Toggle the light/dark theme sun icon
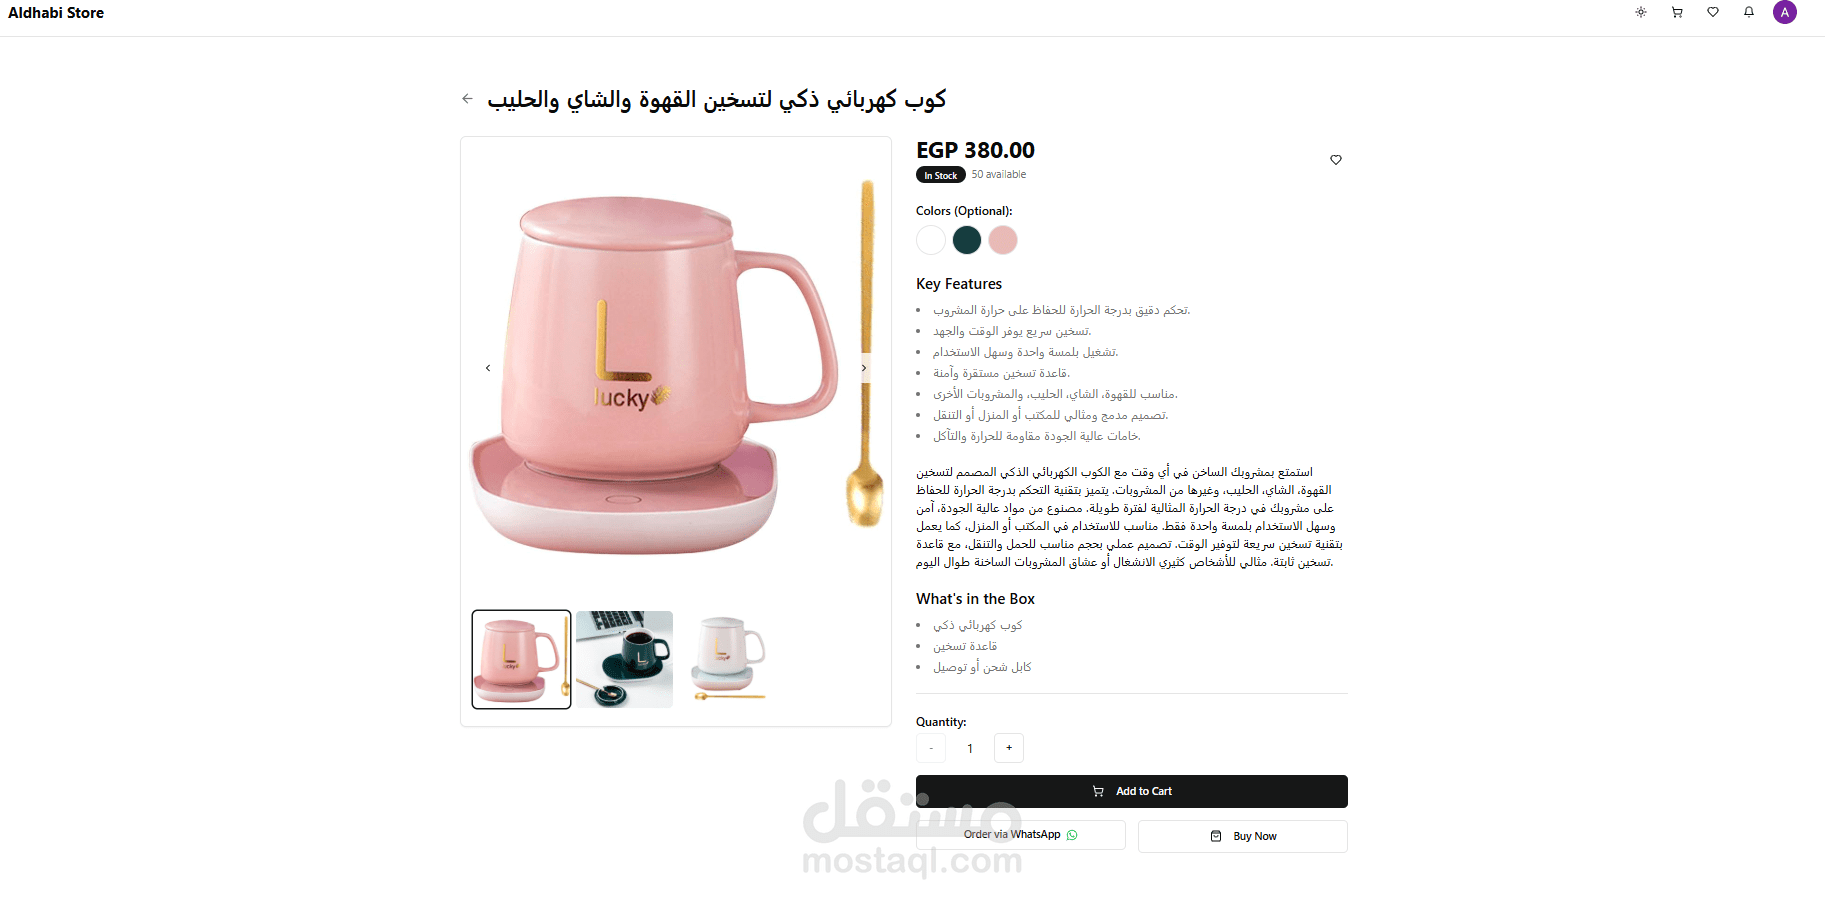1825x898 pixels. 1641,13
